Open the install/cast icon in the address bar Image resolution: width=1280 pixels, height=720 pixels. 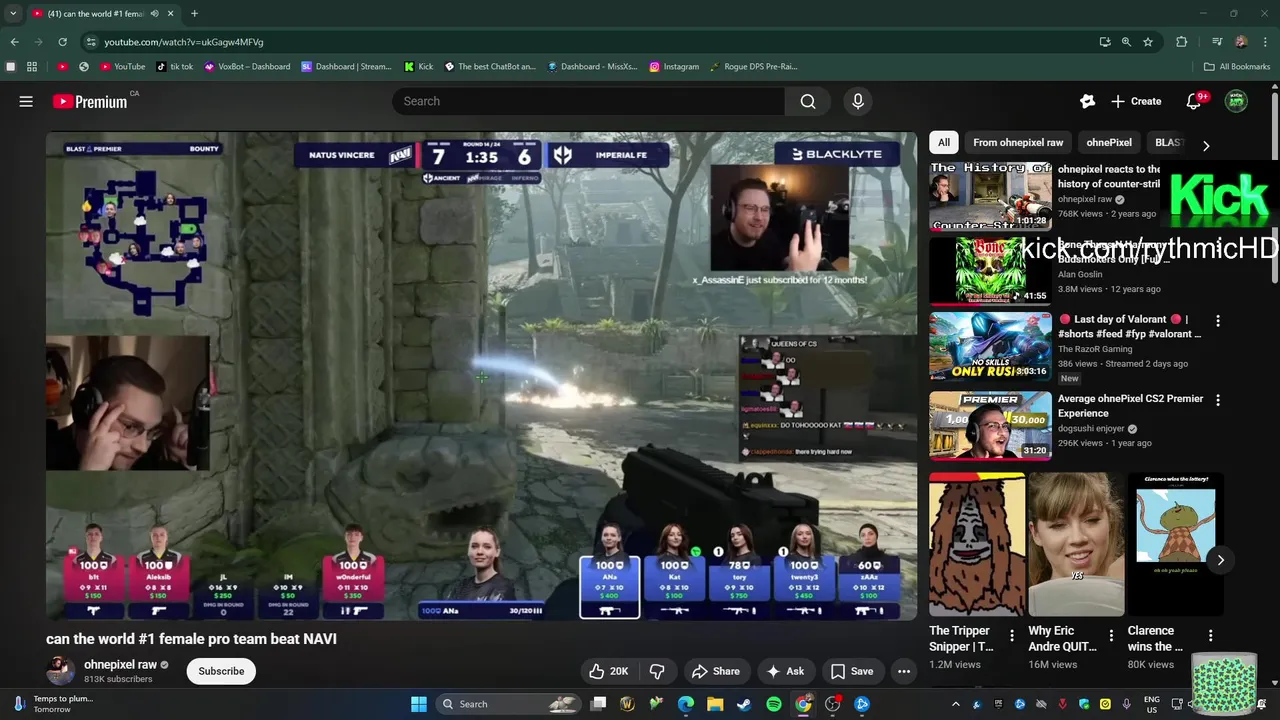1104,42
